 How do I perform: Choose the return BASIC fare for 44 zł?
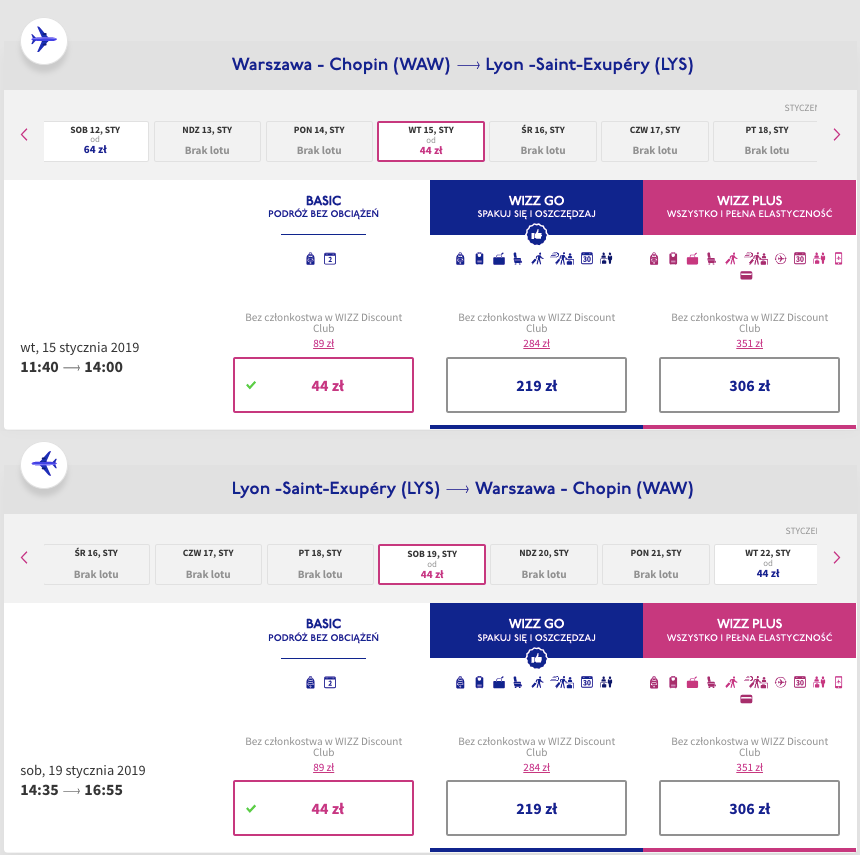(x=323, y=808)
